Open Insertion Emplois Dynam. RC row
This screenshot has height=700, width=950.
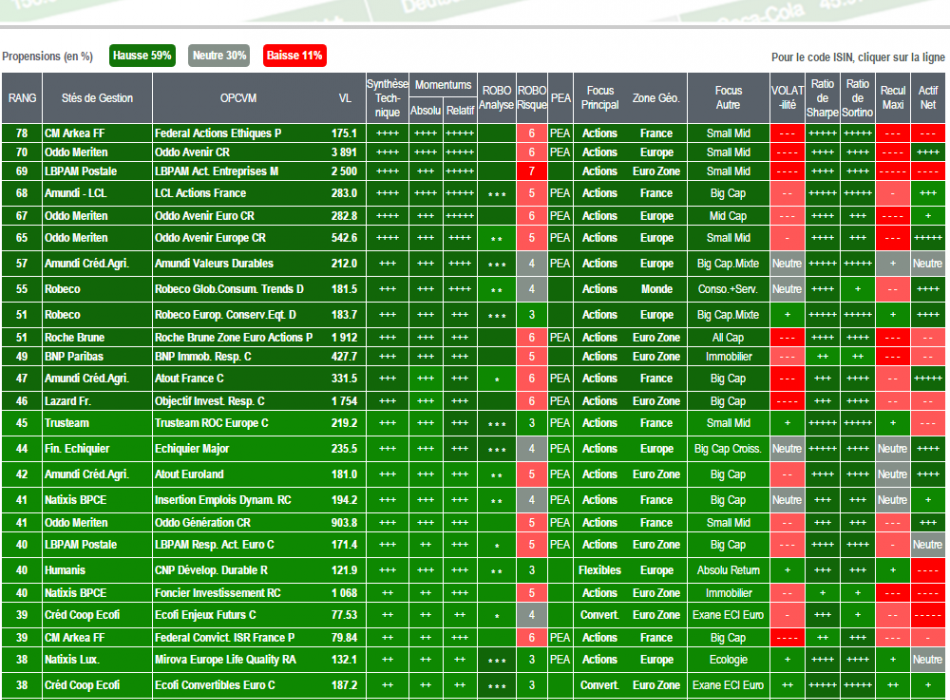473,500
